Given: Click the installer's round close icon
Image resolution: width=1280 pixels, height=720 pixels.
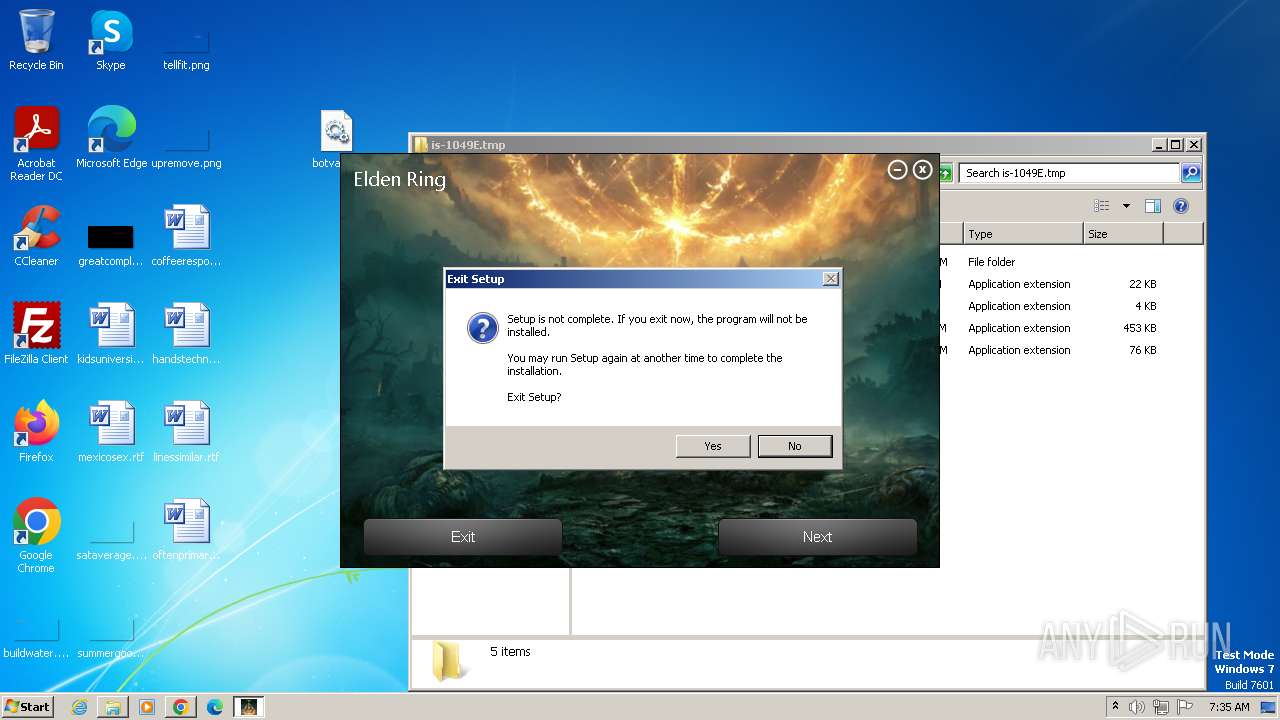Looking at the screenshot, I should point(923,170).
